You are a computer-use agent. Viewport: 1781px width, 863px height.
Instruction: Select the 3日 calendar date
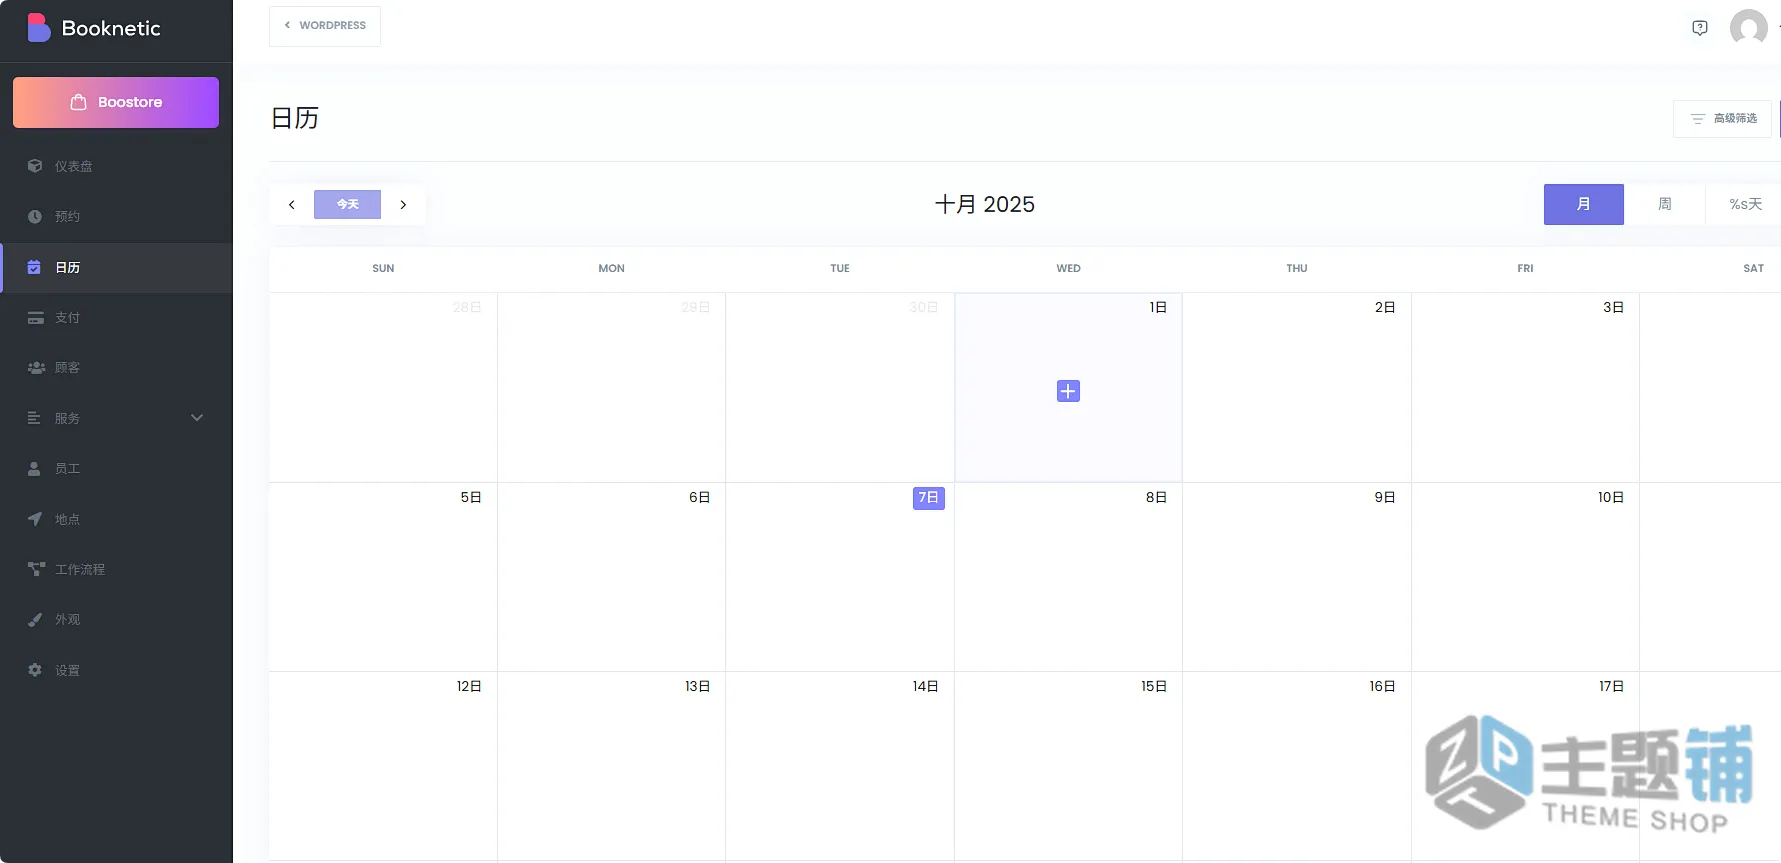click(1613, 307)
